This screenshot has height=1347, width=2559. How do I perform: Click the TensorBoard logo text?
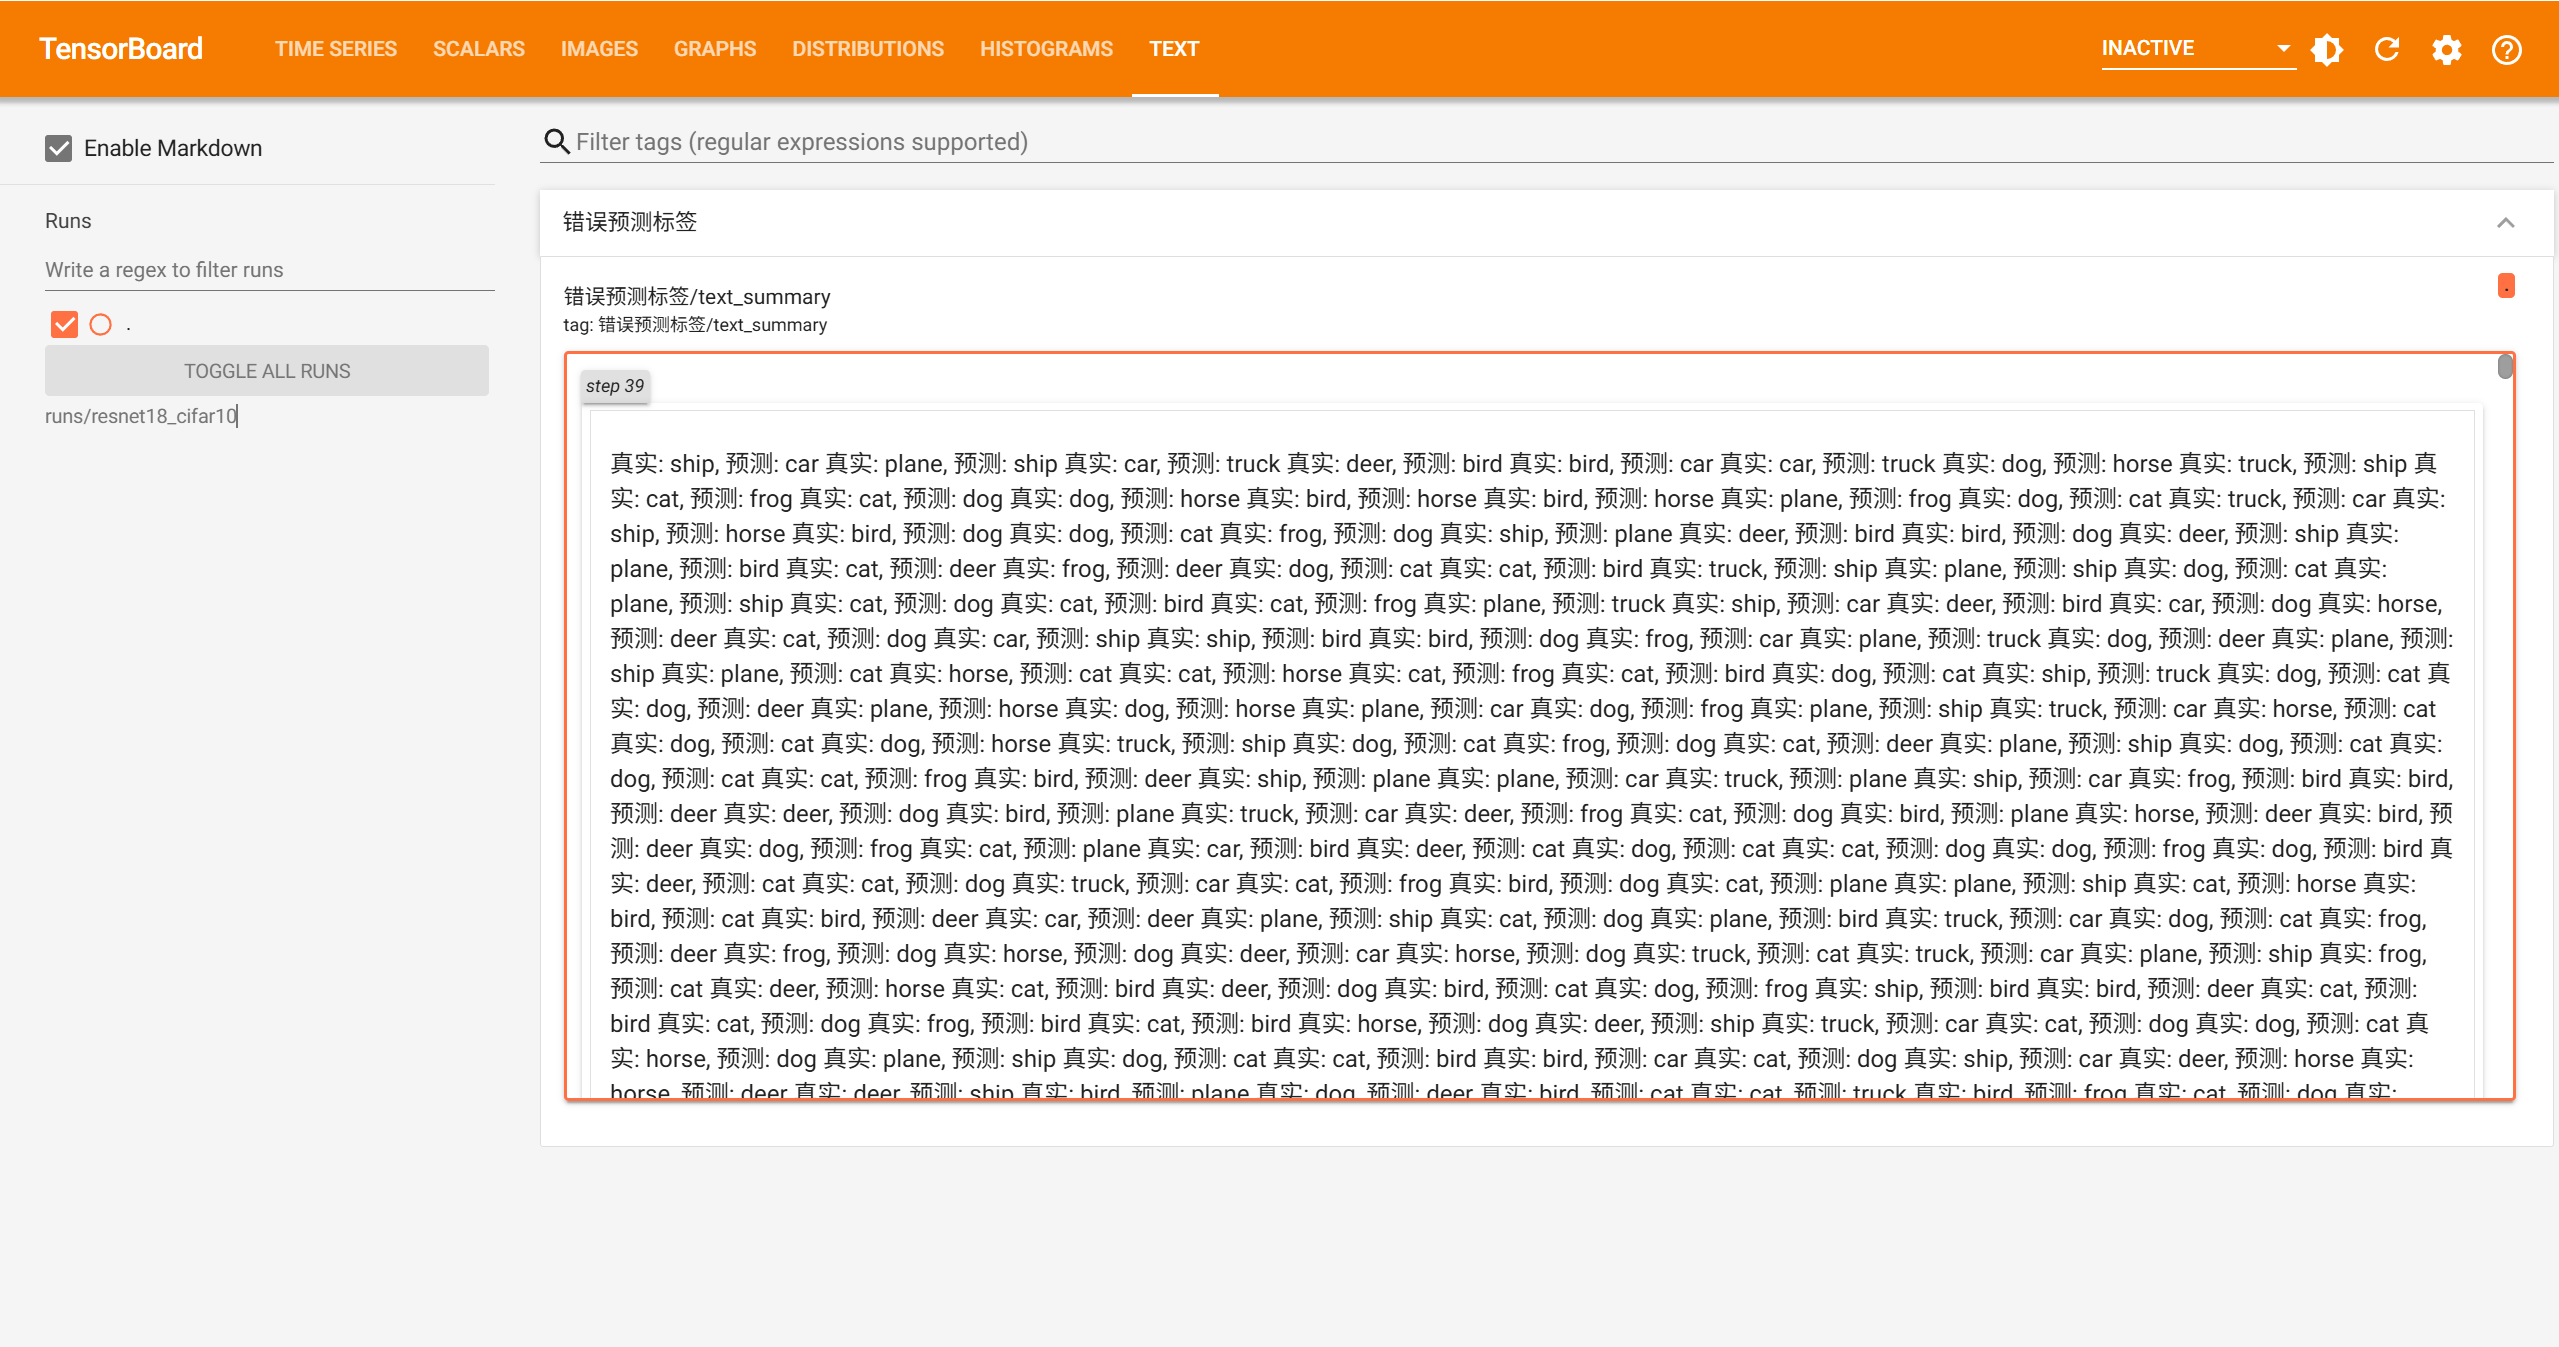121,49
